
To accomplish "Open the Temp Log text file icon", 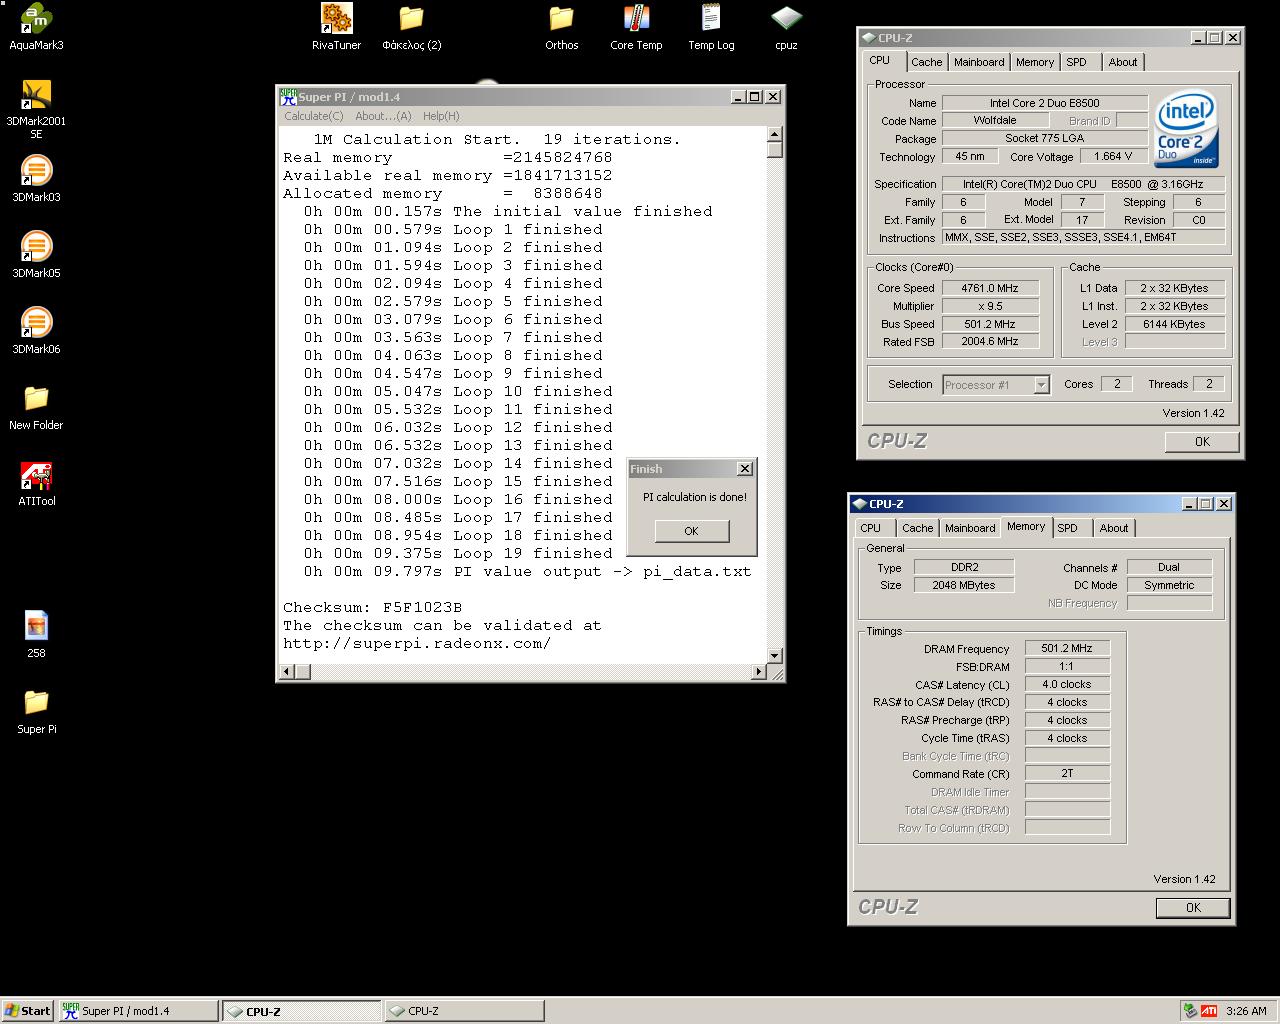I will 711,27.
